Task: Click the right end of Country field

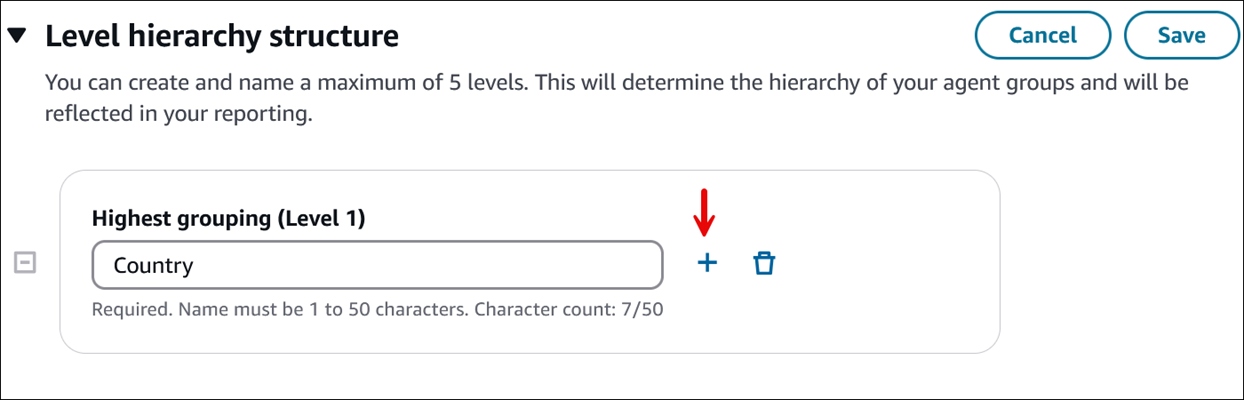Action: coord(640,265)
